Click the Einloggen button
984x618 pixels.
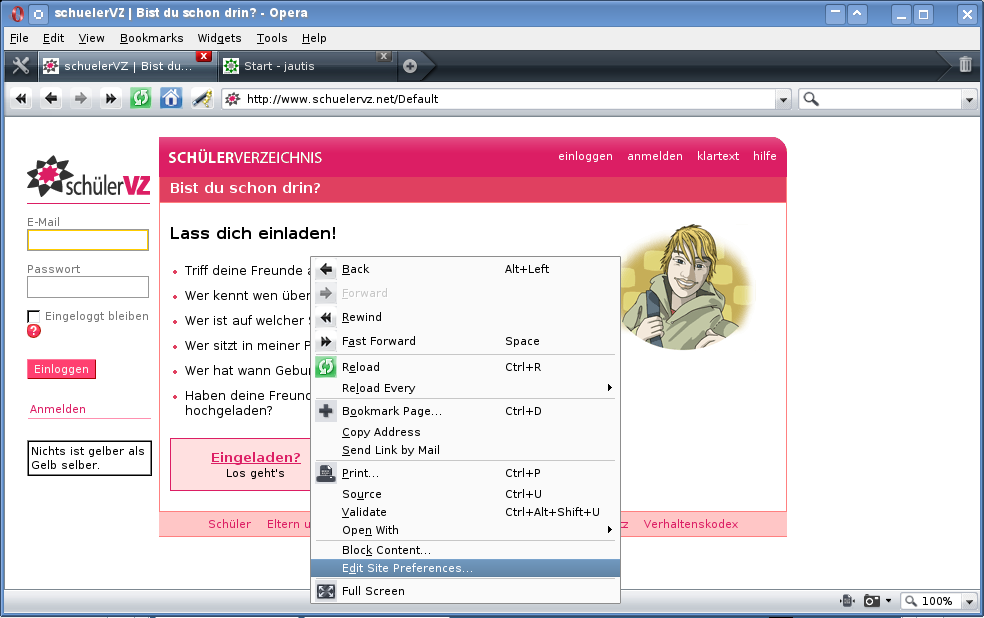coord(62,369)
